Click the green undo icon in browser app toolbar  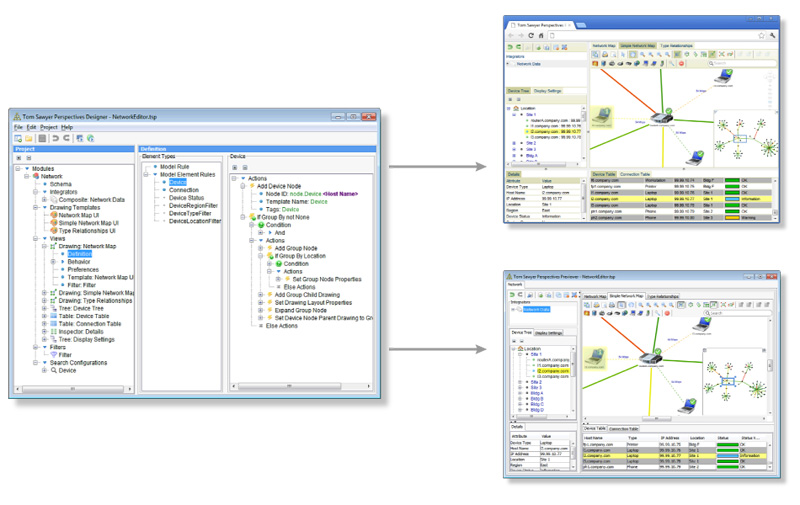[510, 47]
